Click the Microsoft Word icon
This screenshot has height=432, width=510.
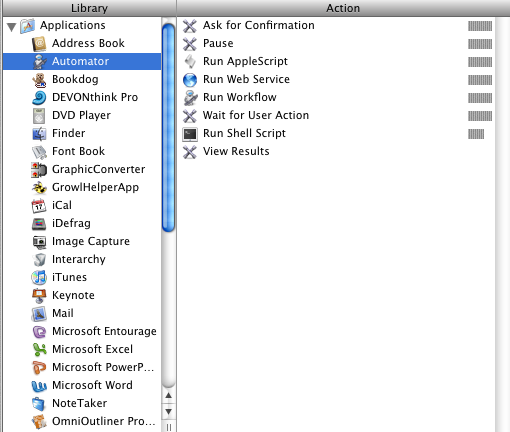(39, 386)
